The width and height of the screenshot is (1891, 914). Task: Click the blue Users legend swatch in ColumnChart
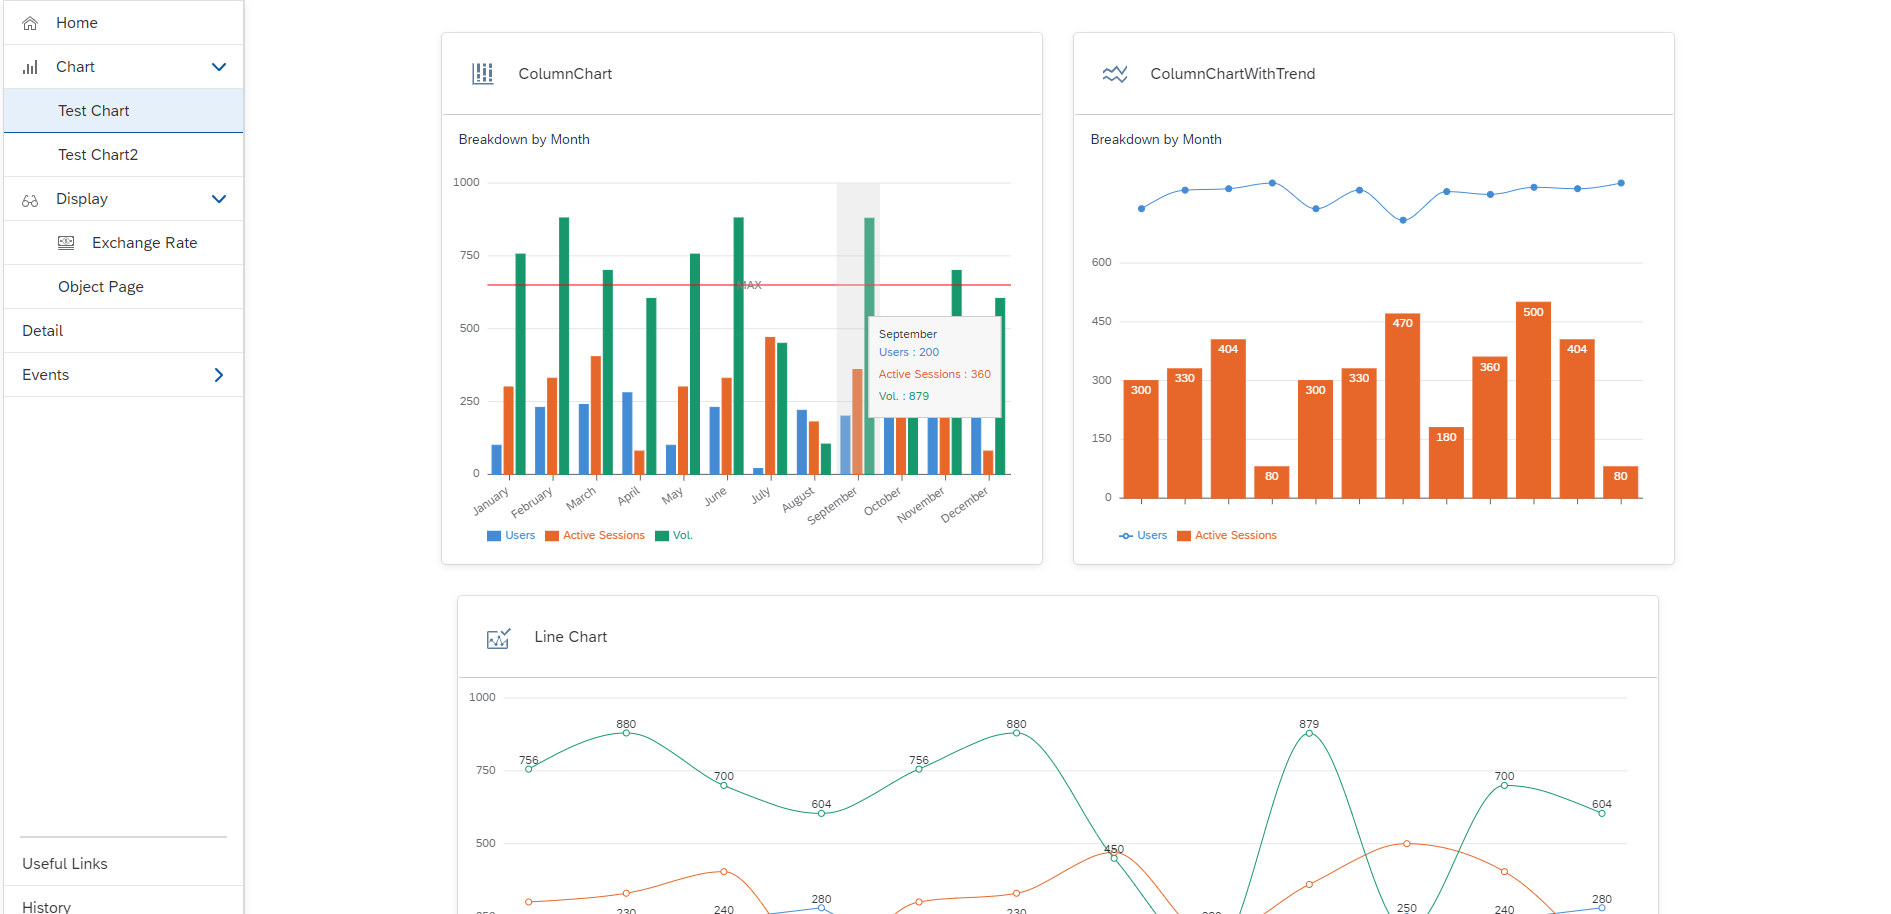coord(494,536)
